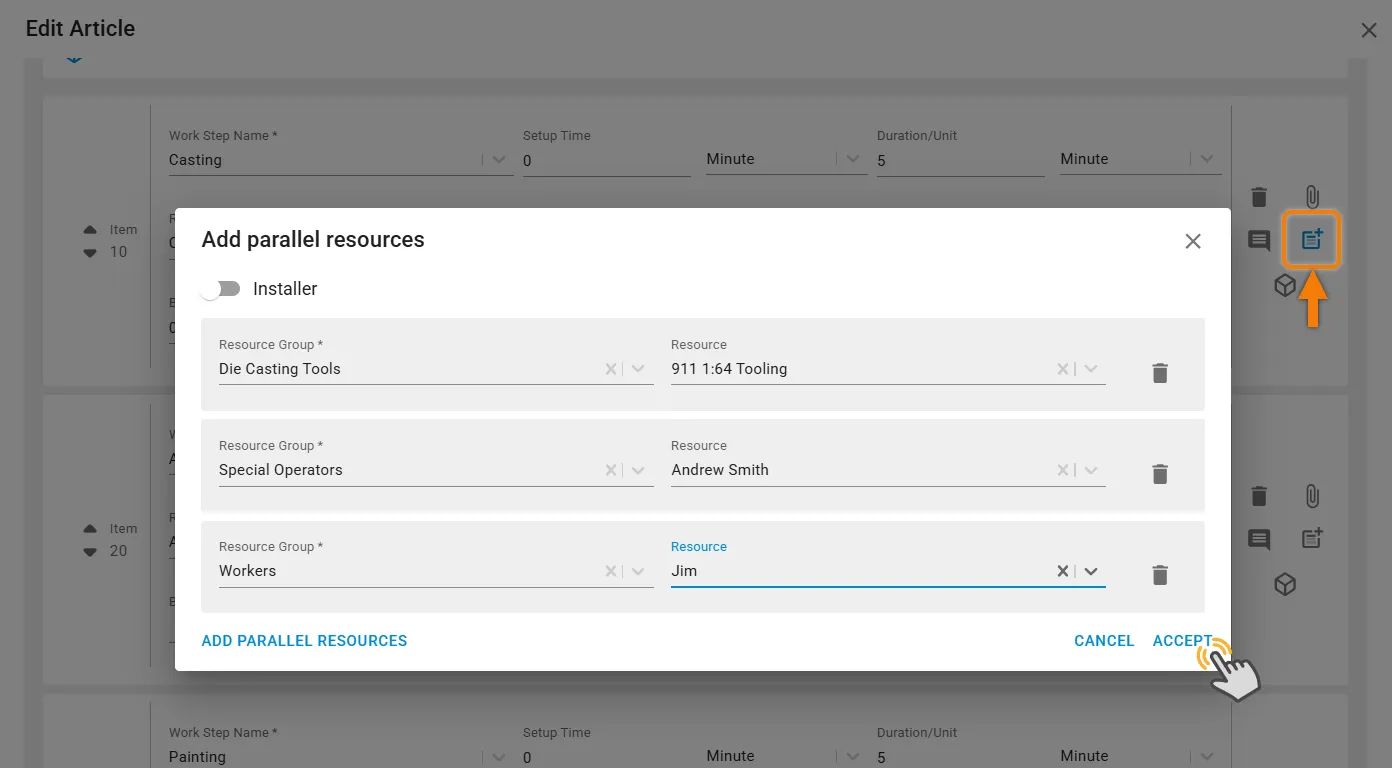This screenshot has height=768, width=1392.
Task: Move item 10 up
Action: (90, 230)
